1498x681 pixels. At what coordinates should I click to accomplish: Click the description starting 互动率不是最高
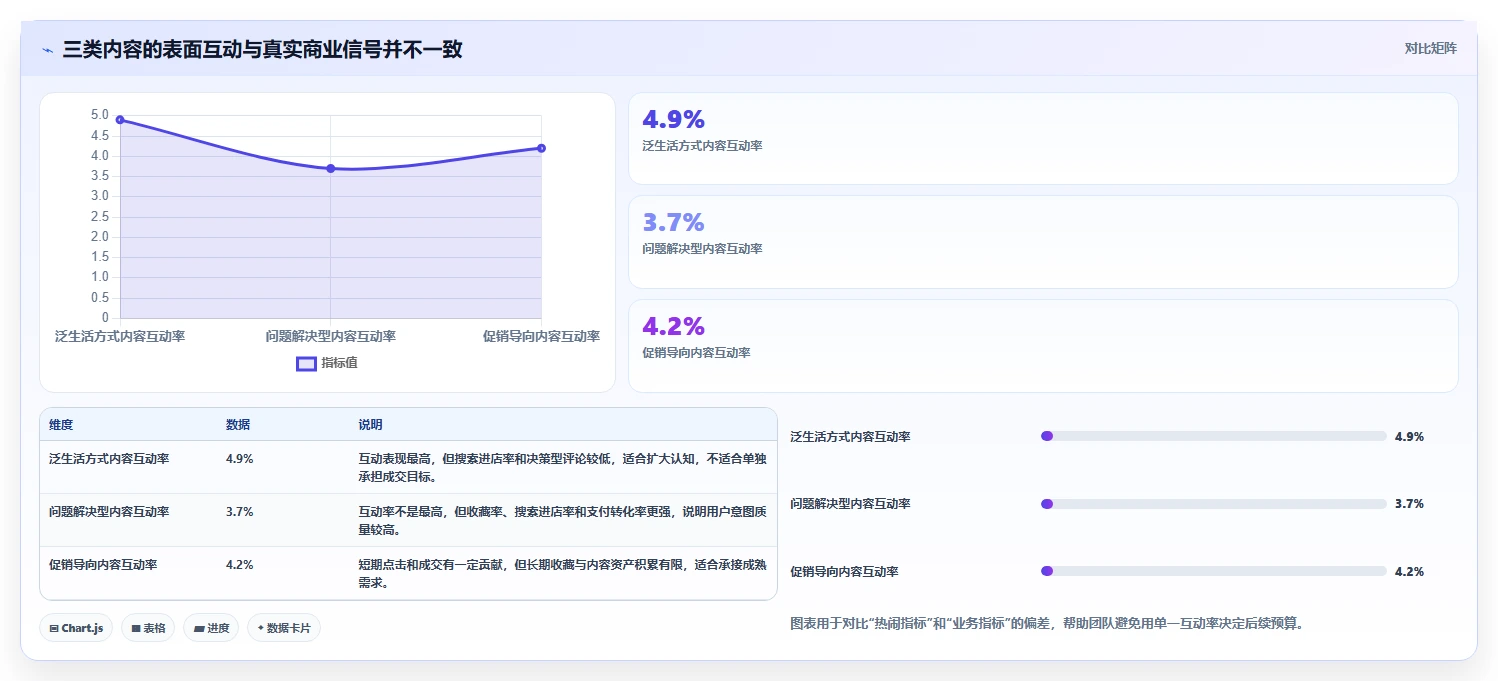tap(562, 521)
